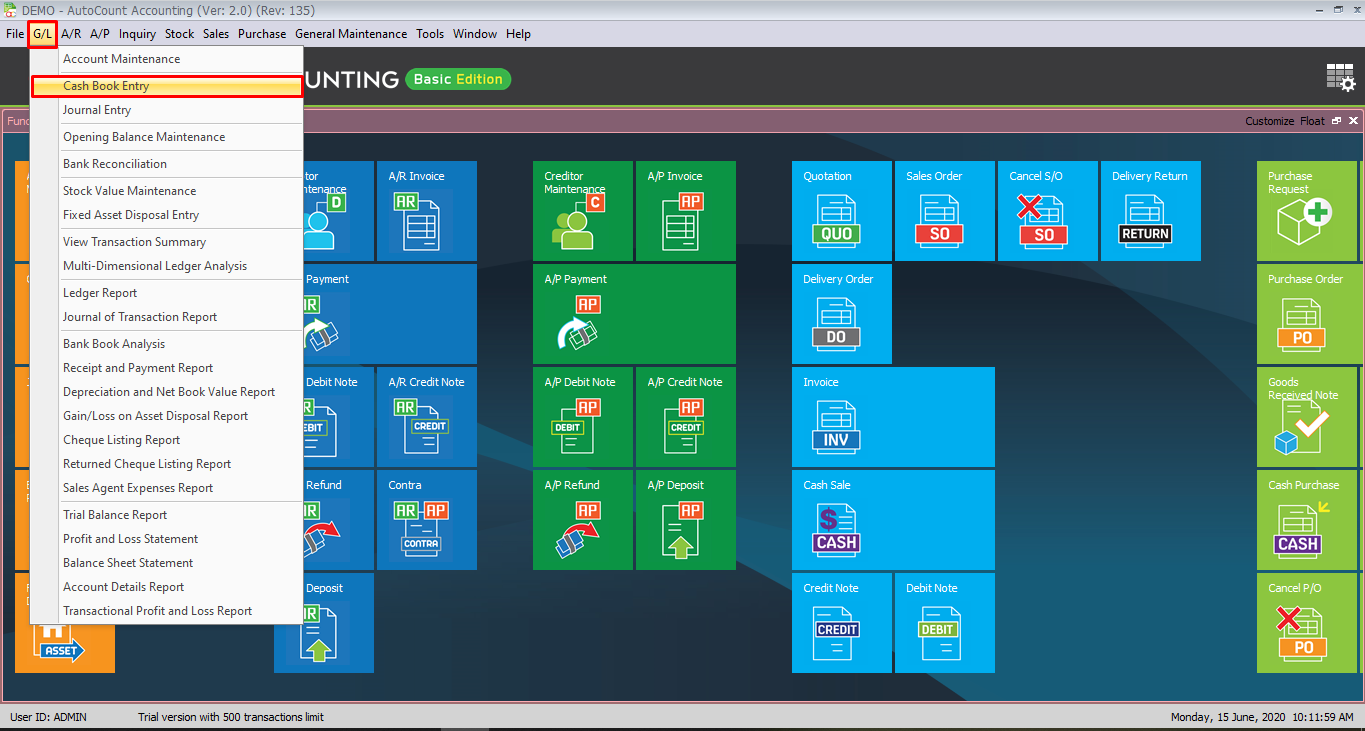Open the Tools menu
Viewport: 1365px width, 731px height.
[430, 34]
